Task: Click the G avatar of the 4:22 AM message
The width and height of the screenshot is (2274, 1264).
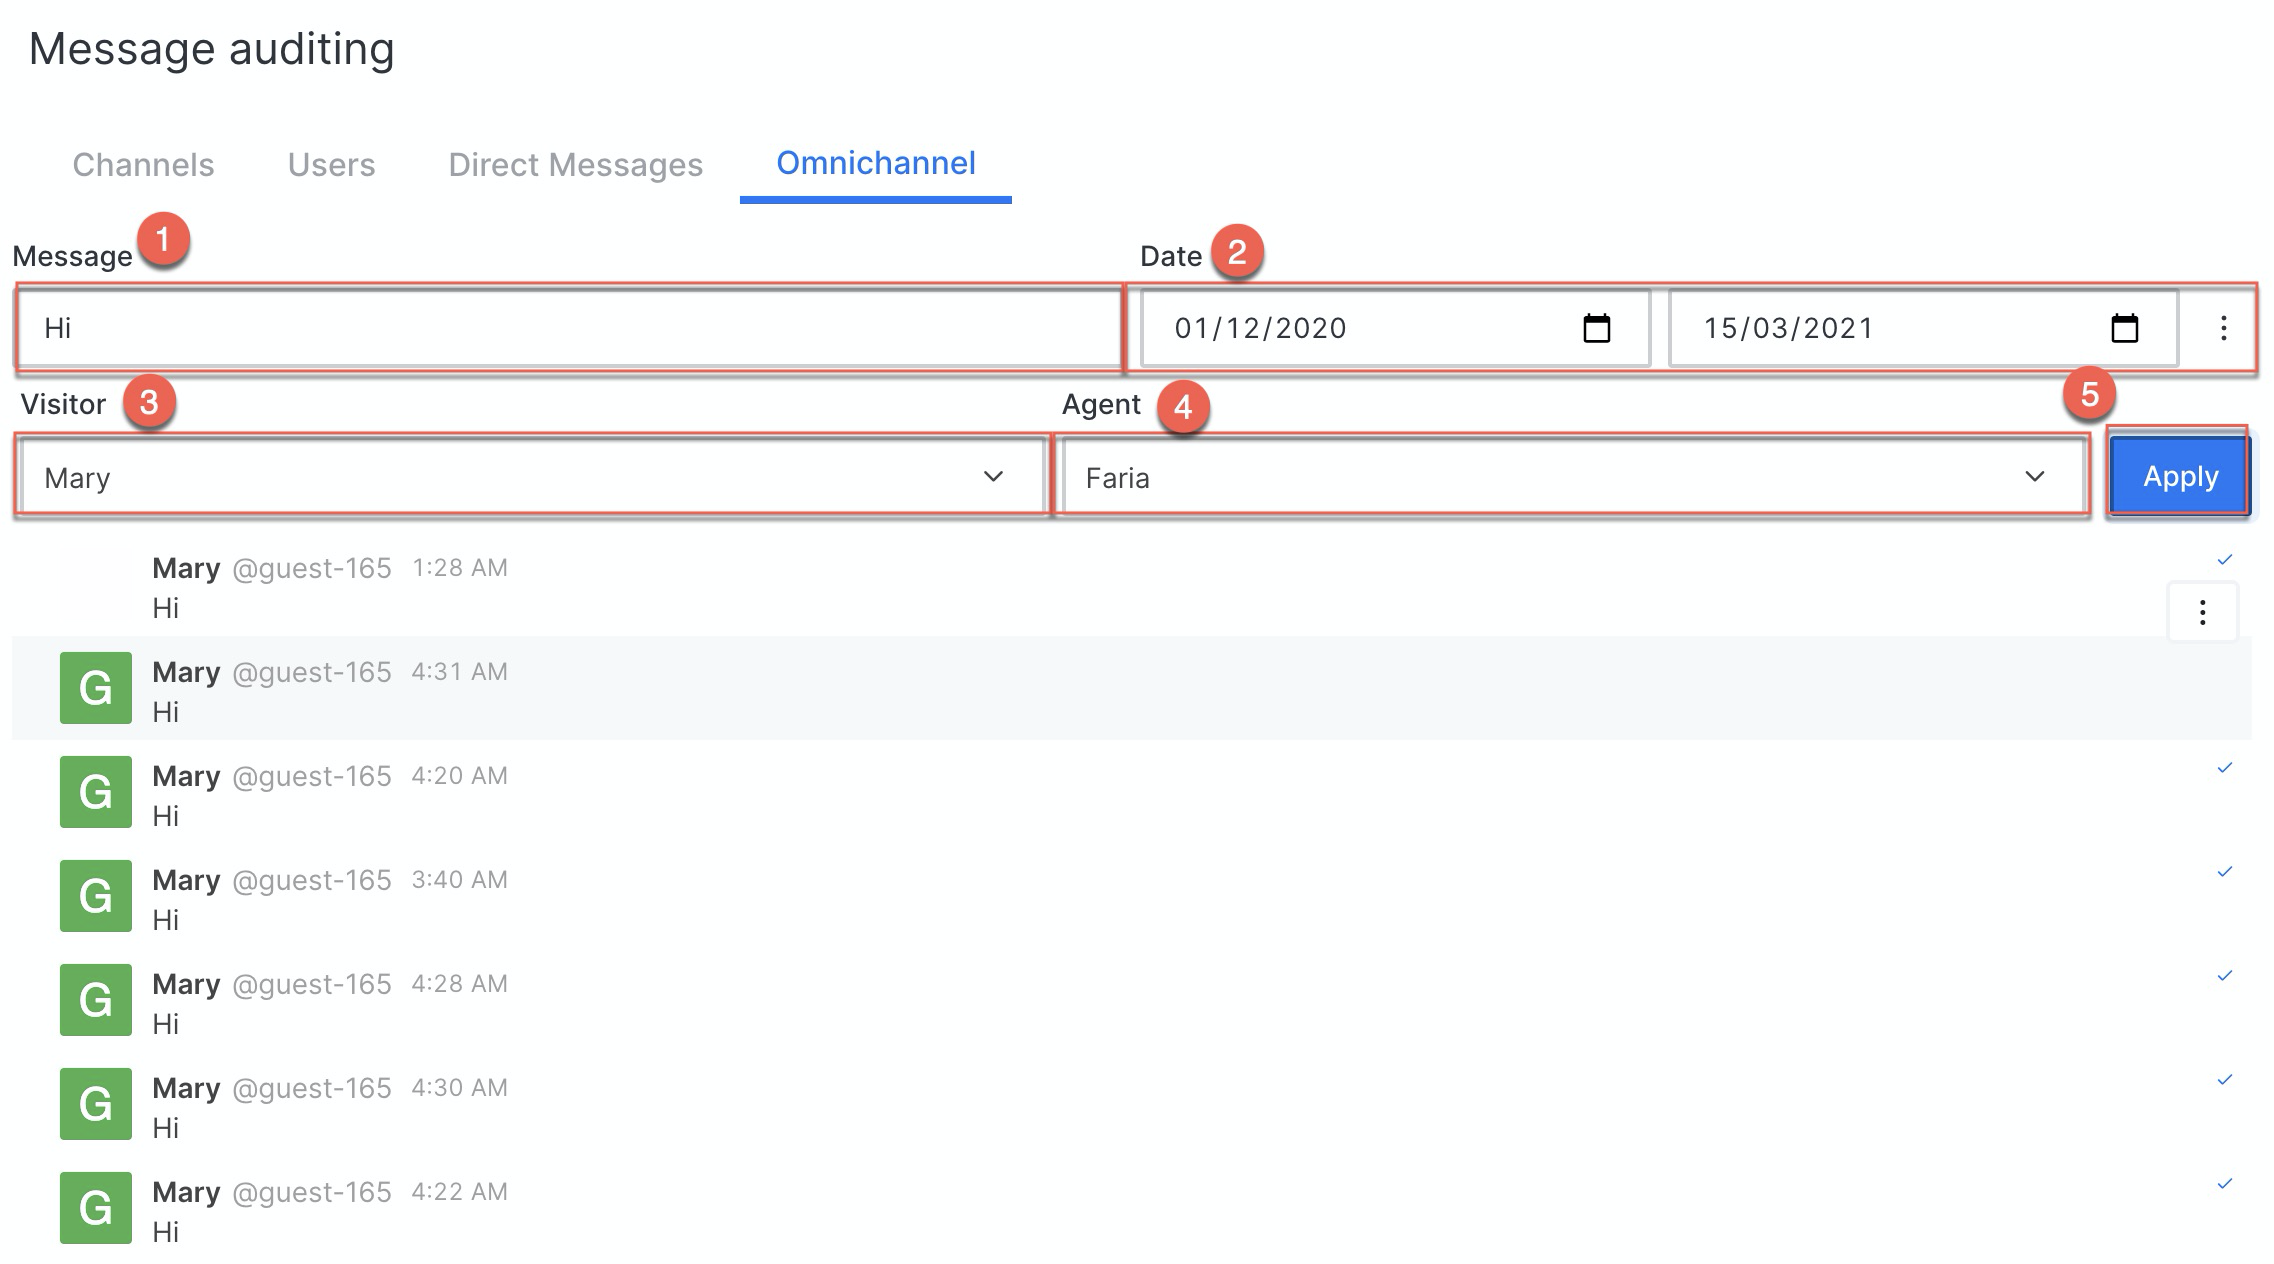Action: (96, 1208)
